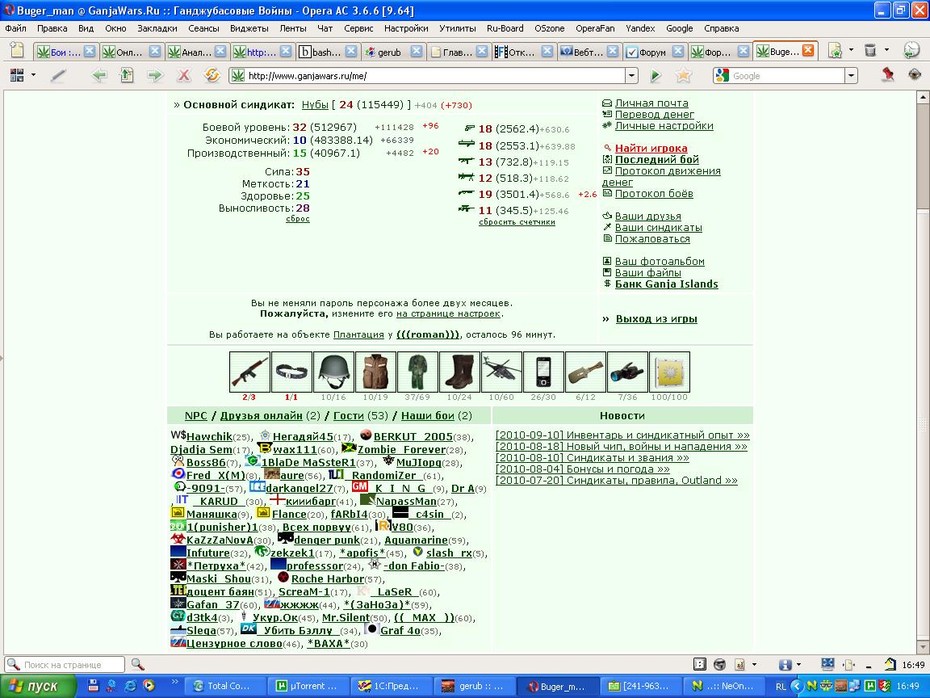Open the Личная почта link
The width and height of the screenshot is (930, 698).
tap(651, 103)
